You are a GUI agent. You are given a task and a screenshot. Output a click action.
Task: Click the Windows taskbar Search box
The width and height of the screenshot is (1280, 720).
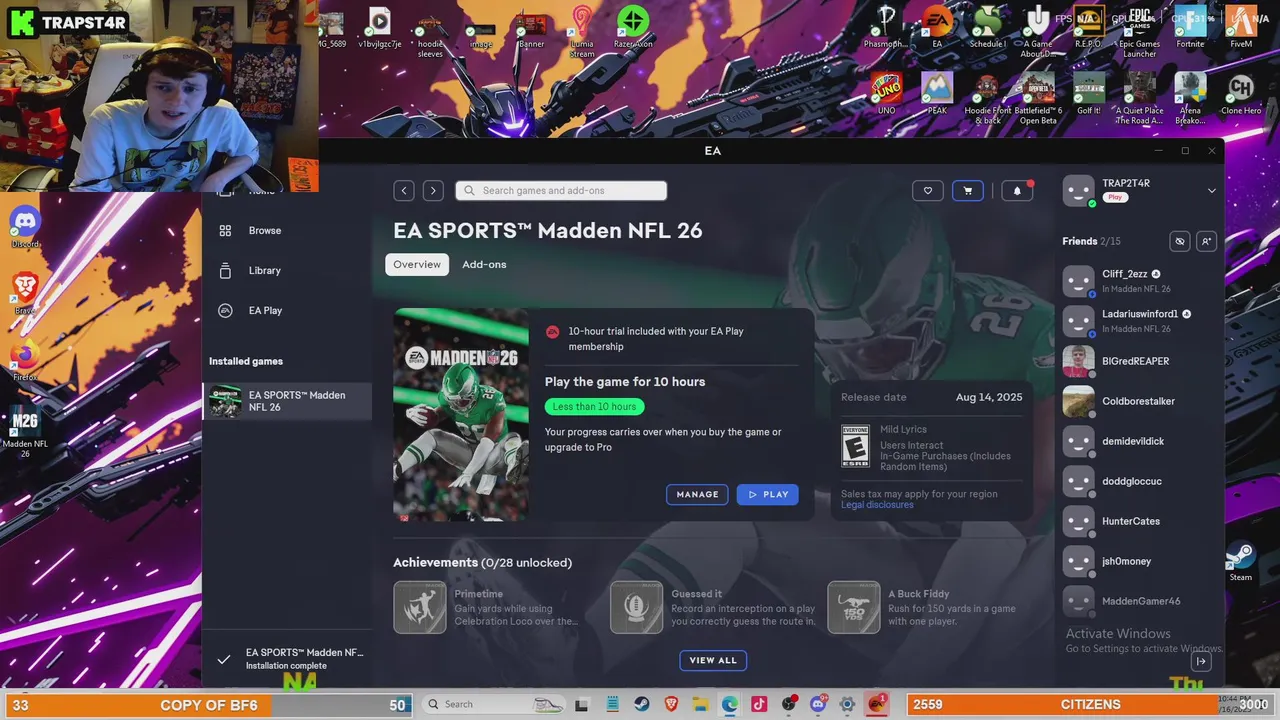[x=493, y=704]
